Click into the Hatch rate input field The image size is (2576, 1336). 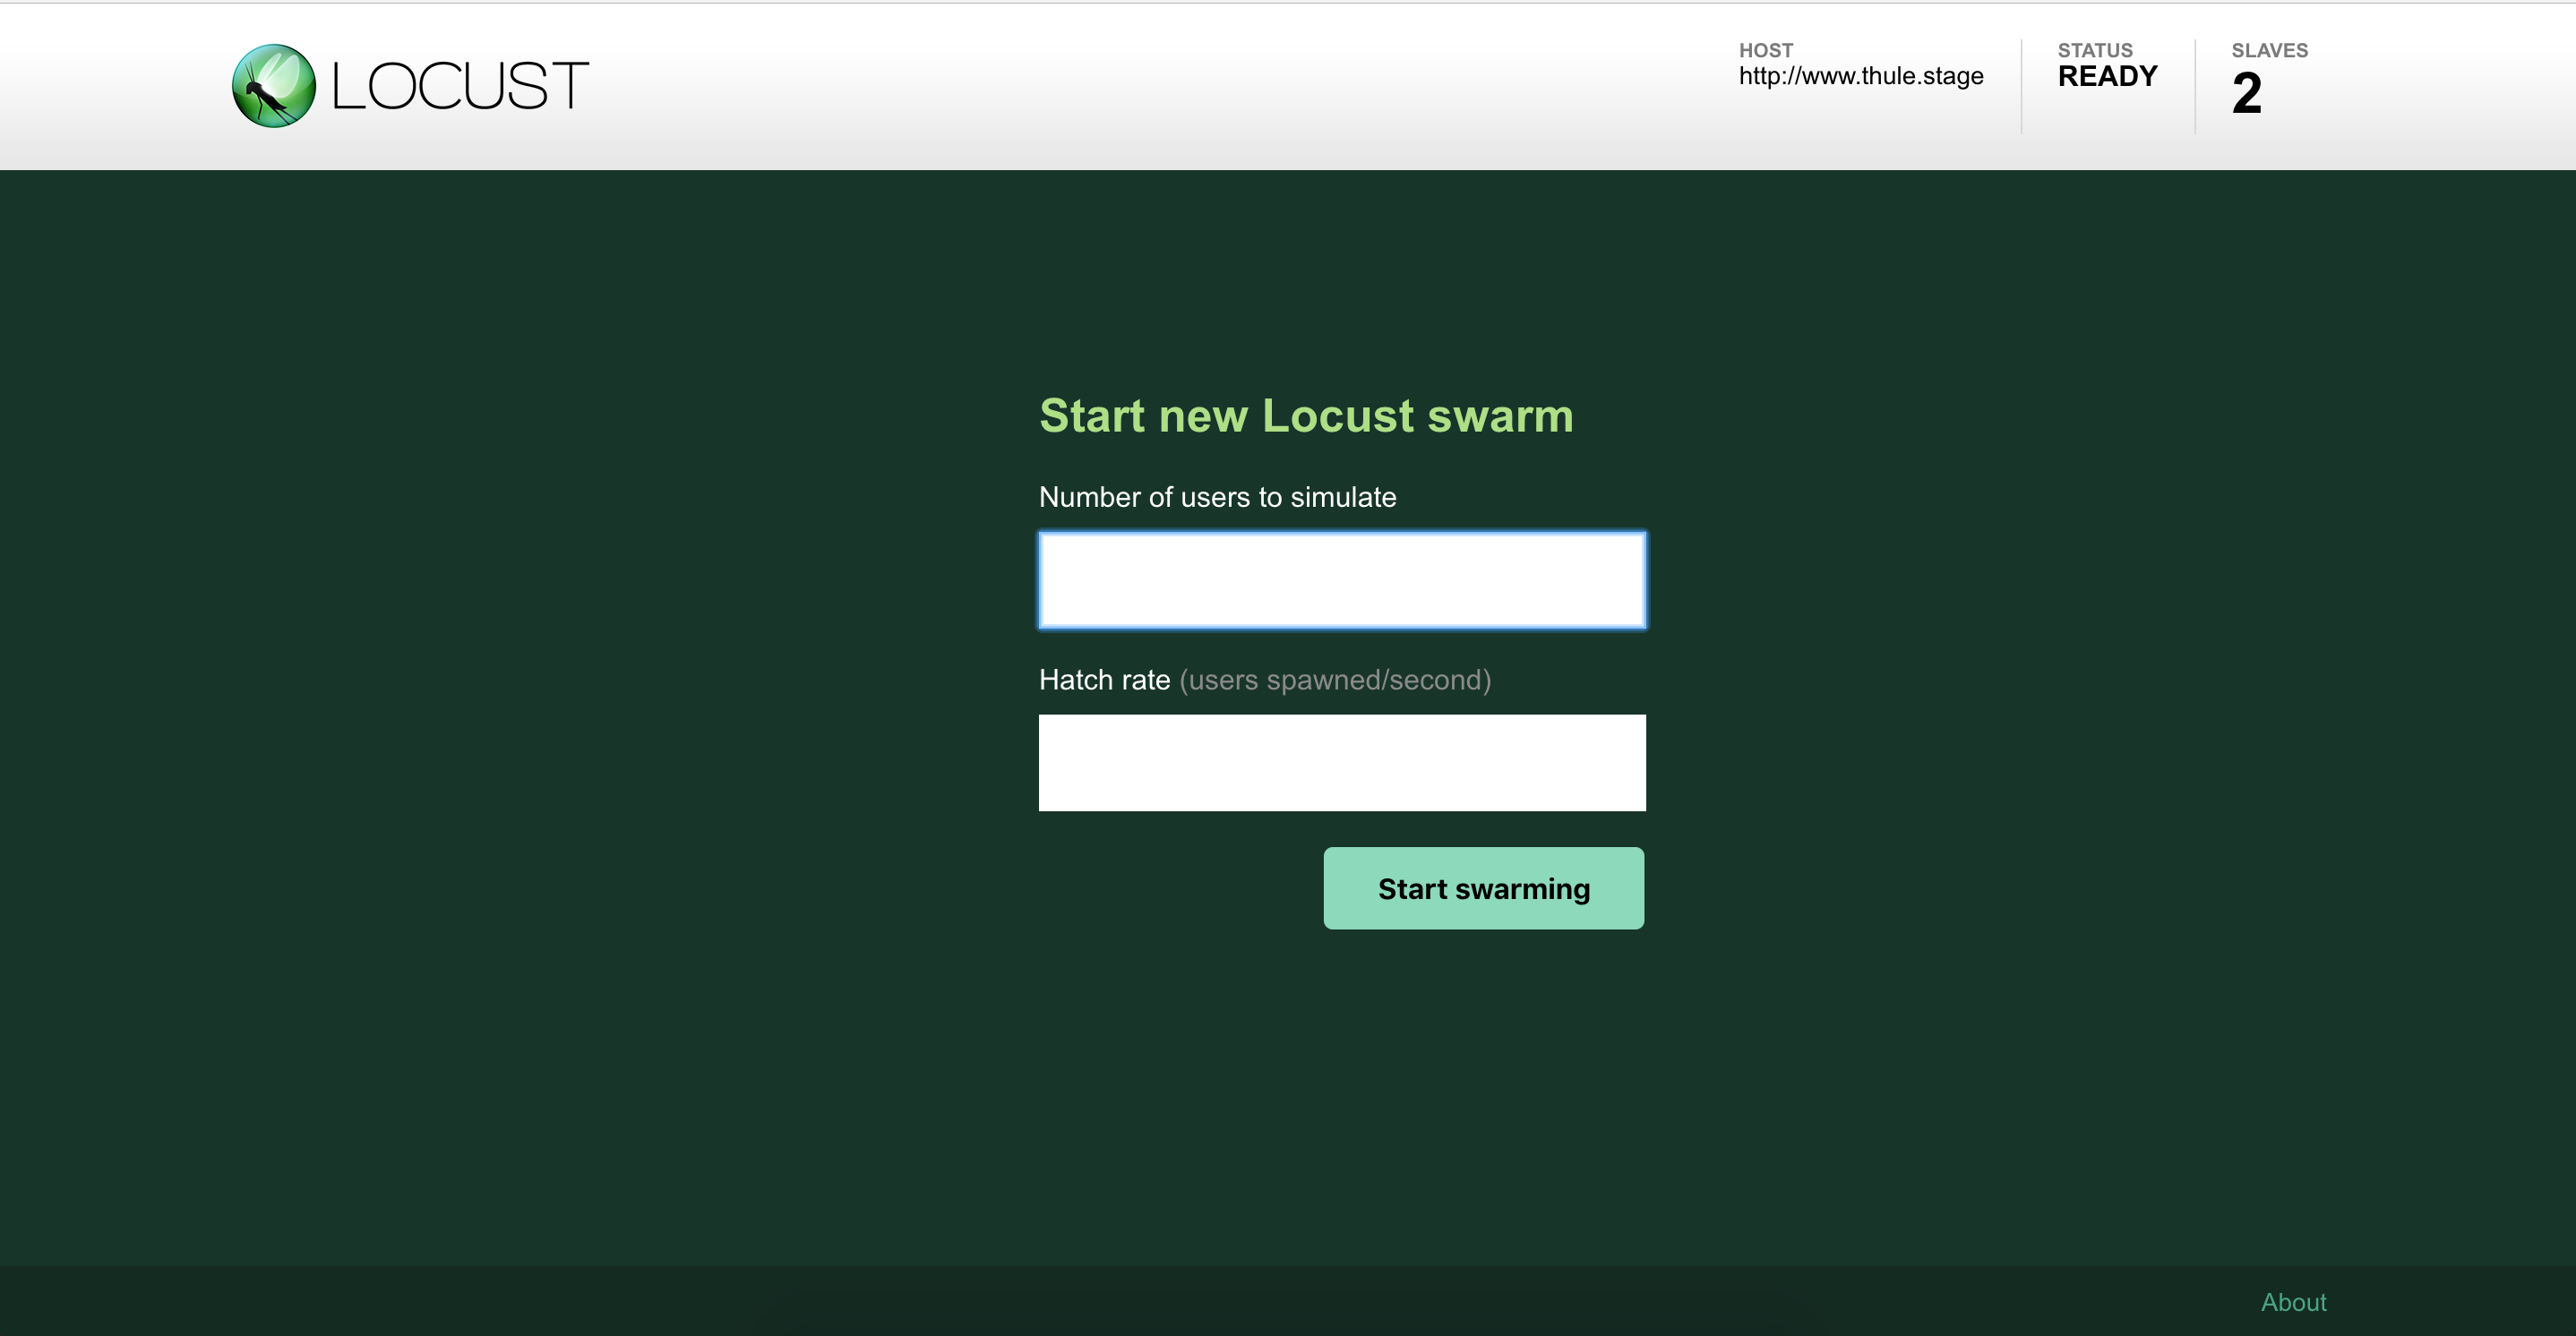[1341, 762]
